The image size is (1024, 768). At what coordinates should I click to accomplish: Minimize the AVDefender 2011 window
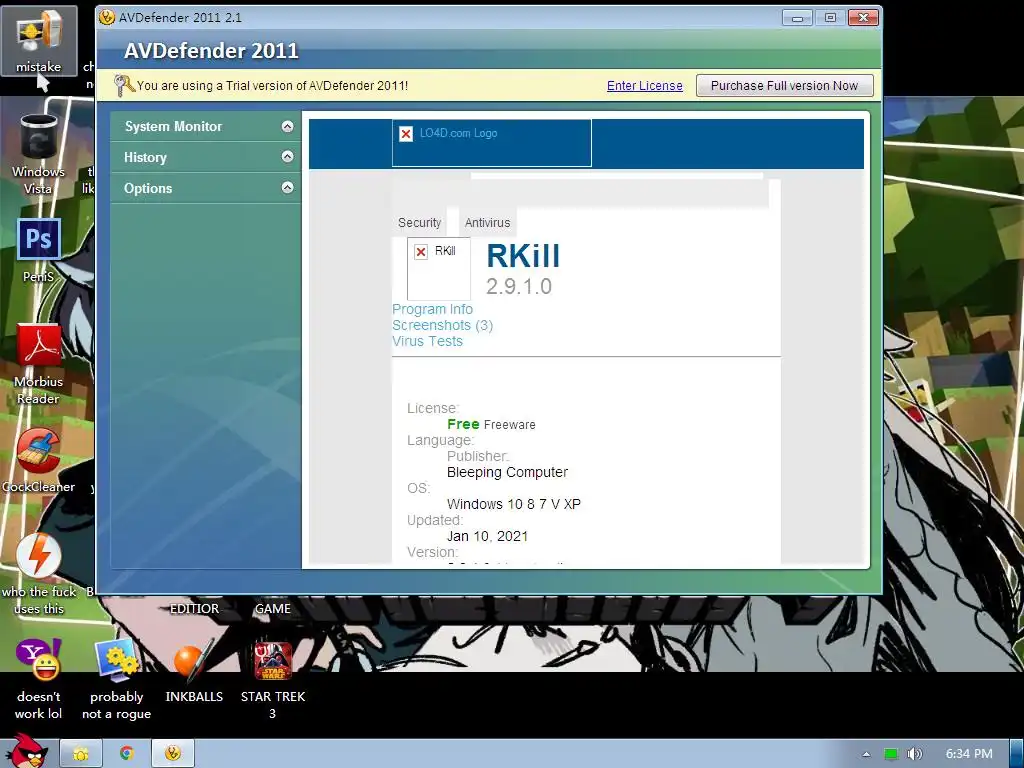point(797,18)
